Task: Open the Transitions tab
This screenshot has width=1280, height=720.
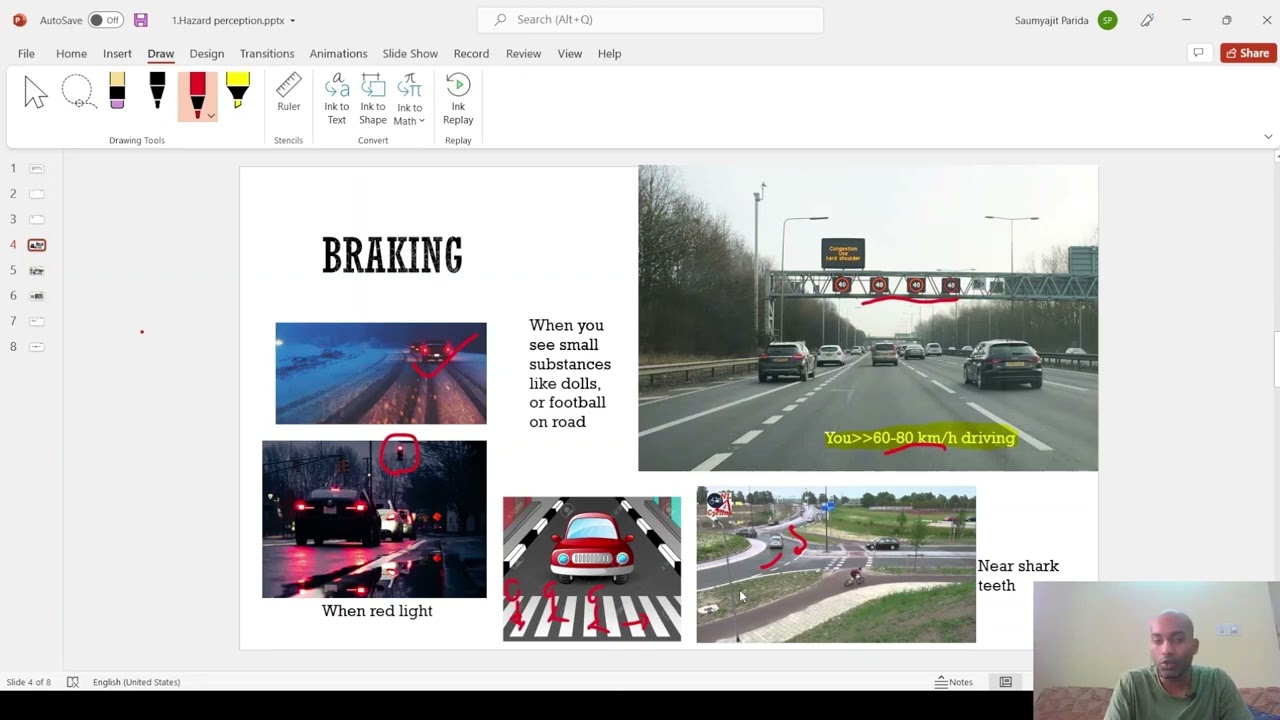Action: [x=267, y=54]
